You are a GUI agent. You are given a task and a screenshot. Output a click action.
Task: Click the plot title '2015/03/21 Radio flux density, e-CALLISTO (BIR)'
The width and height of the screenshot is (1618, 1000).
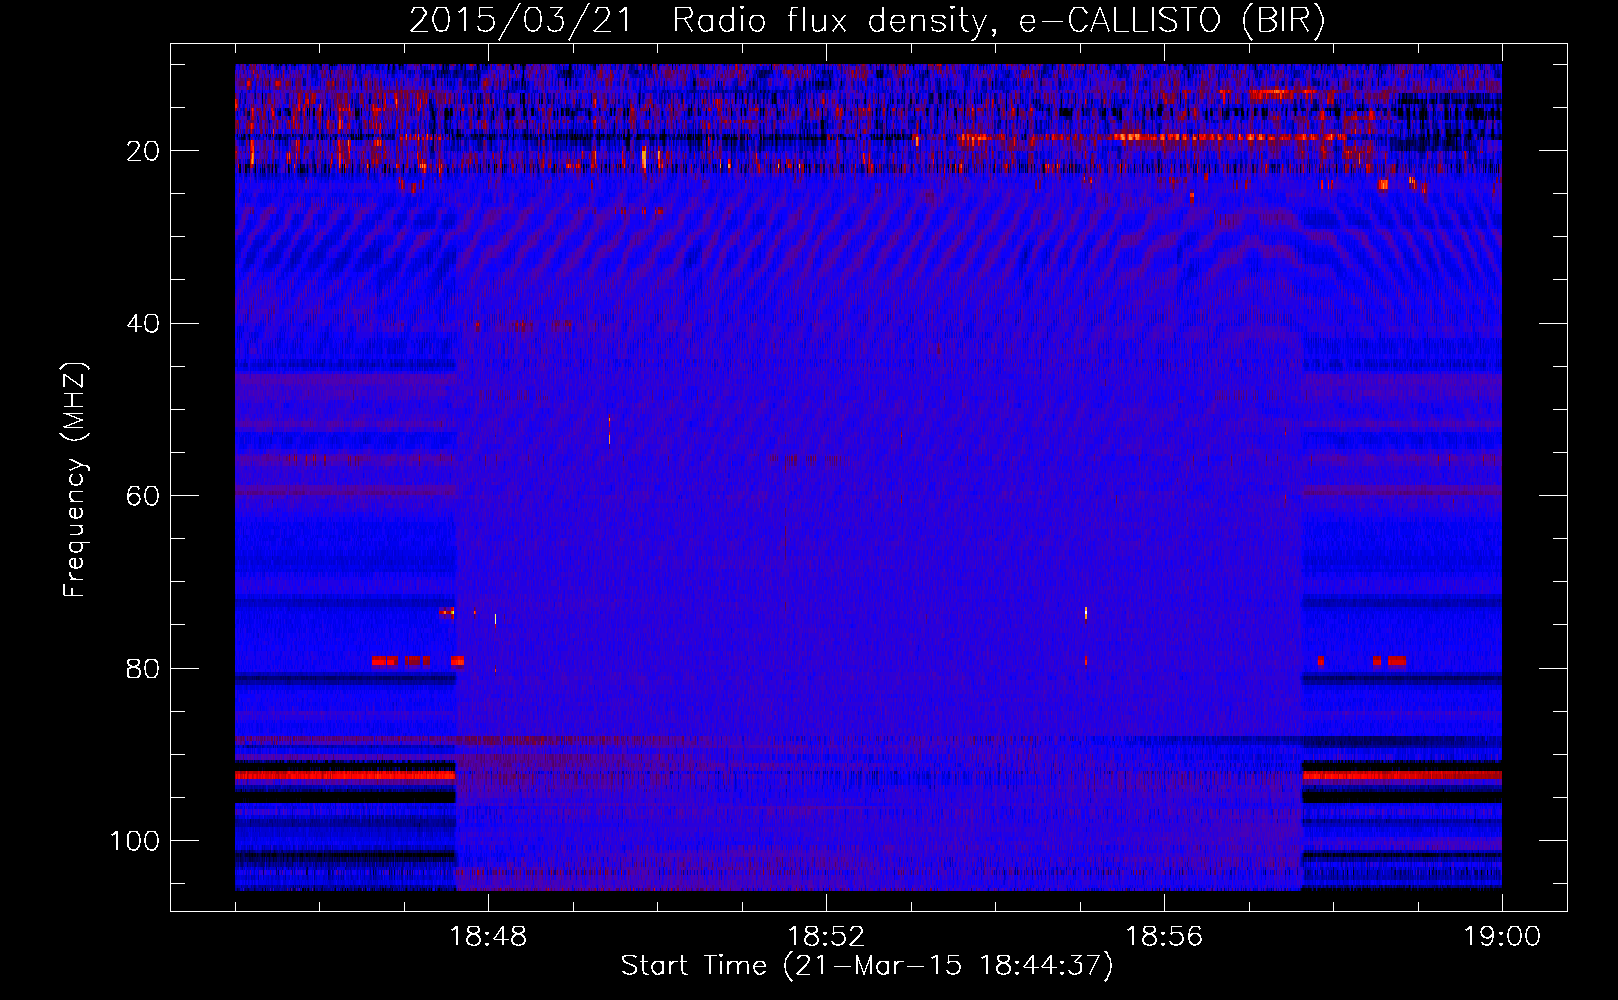[x=867, y=21]
